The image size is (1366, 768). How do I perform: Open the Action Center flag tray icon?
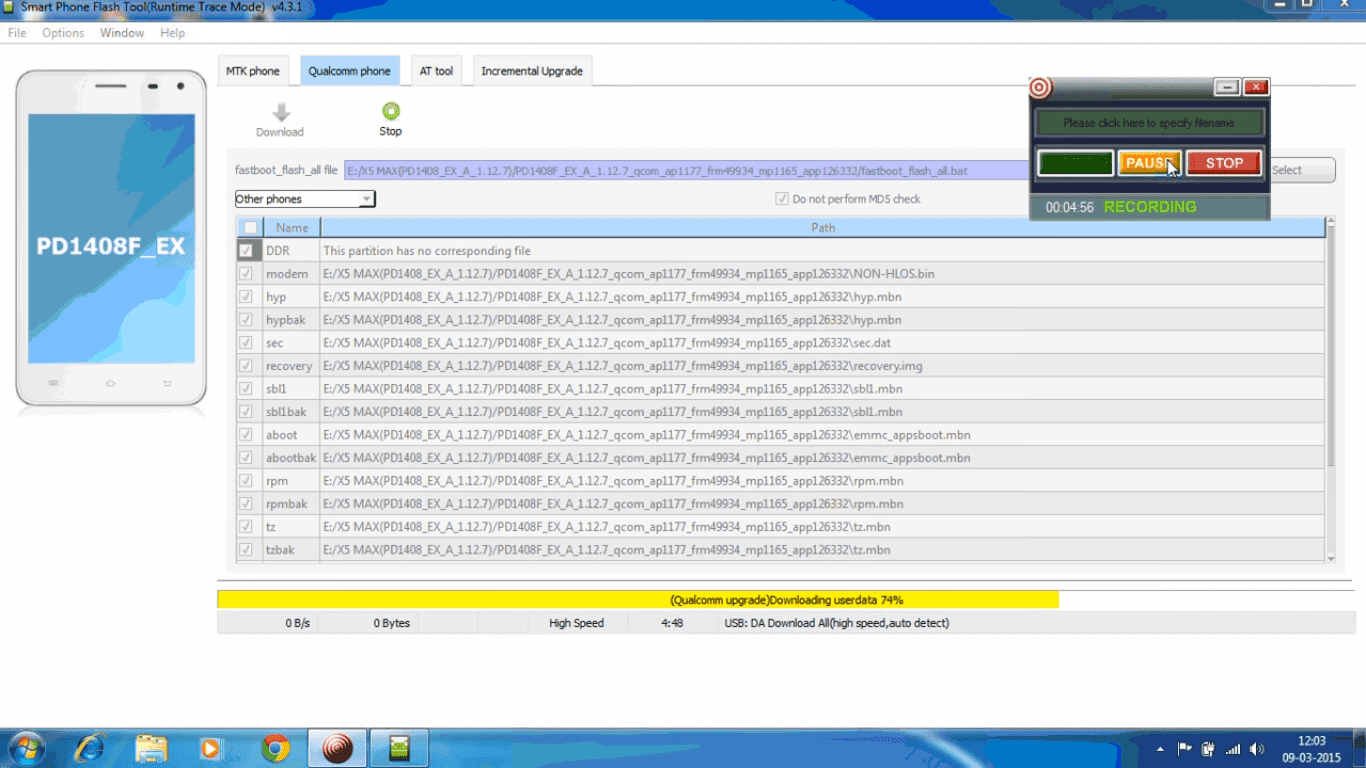click(1185, 748)
